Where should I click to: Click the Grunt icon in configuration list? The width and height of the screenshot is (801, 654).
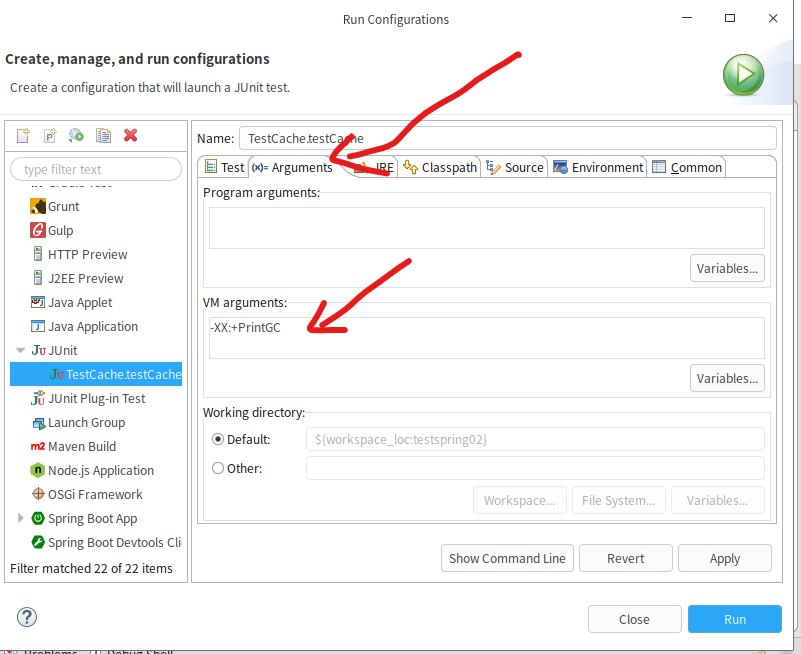pyautogui.click(x=38, y=206)
